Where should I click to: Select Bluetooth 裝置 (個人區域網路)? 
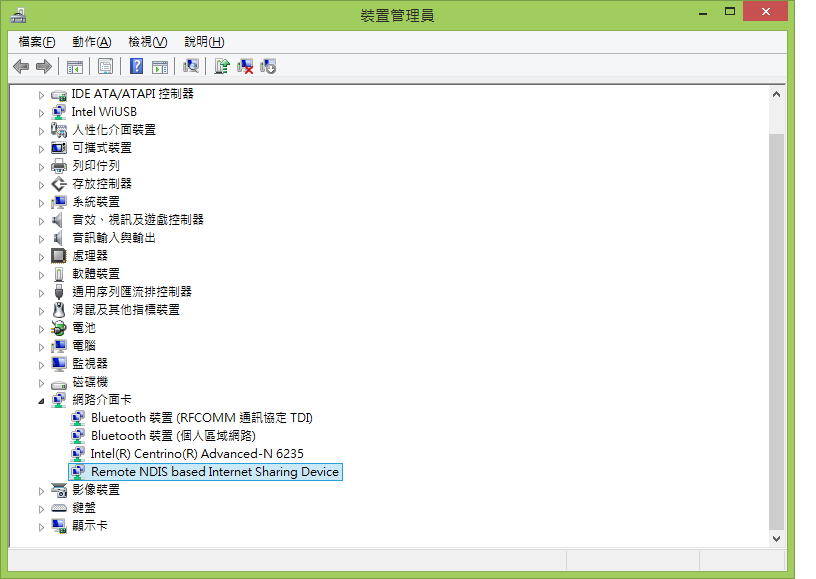[173, 435]
